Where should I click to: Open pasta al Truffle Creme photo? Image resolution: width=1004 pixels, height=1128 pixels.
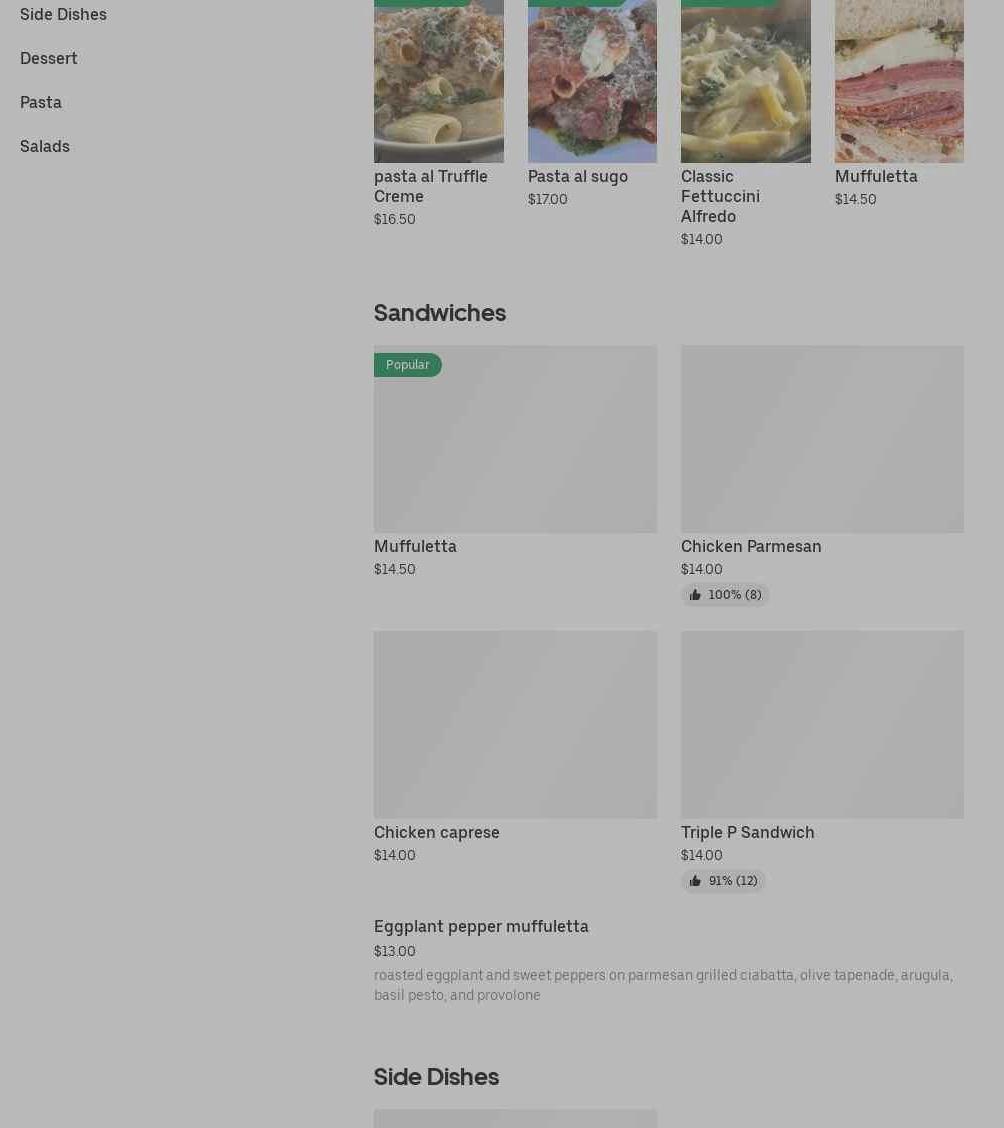click(x=439, y=81)
